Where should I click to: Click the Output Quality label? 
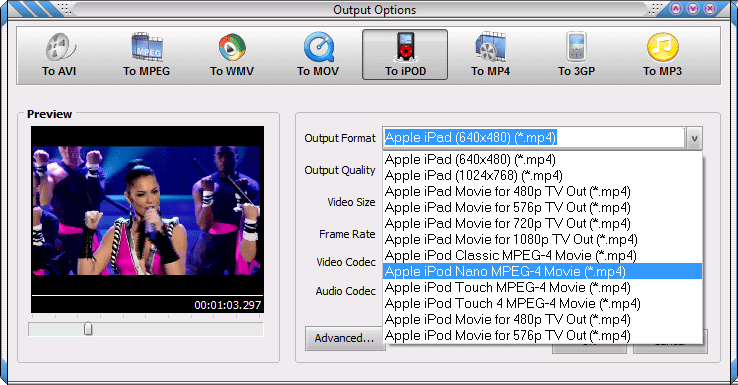pyautogui.click(x=340, y=170)
